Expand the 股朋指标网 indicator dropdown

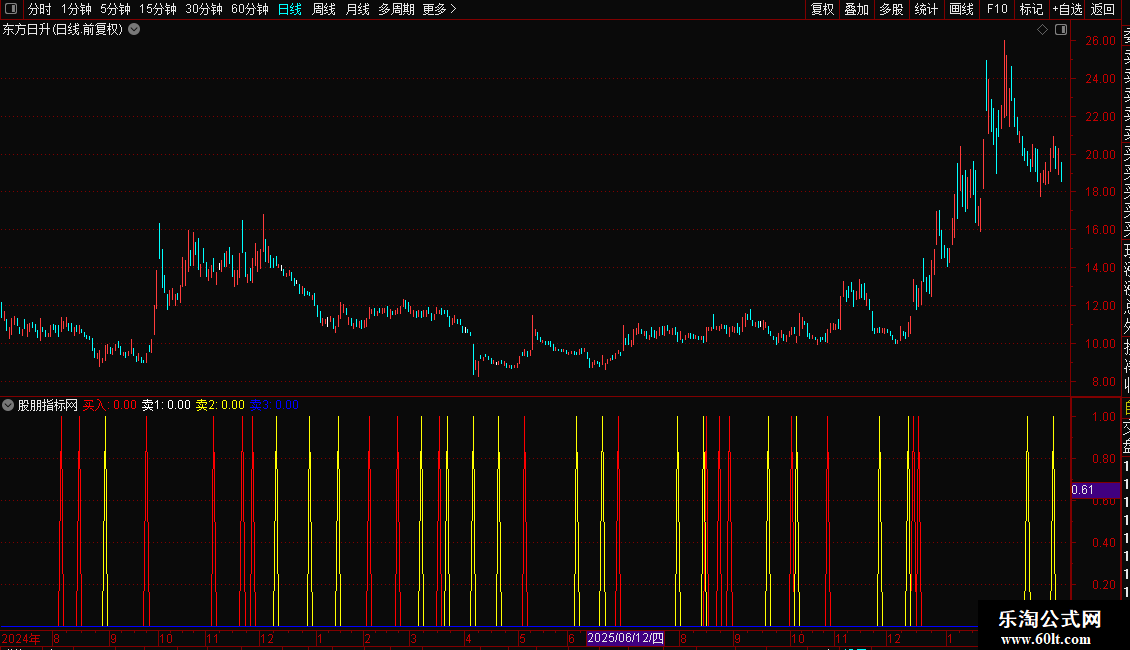[x=8, y=405]
